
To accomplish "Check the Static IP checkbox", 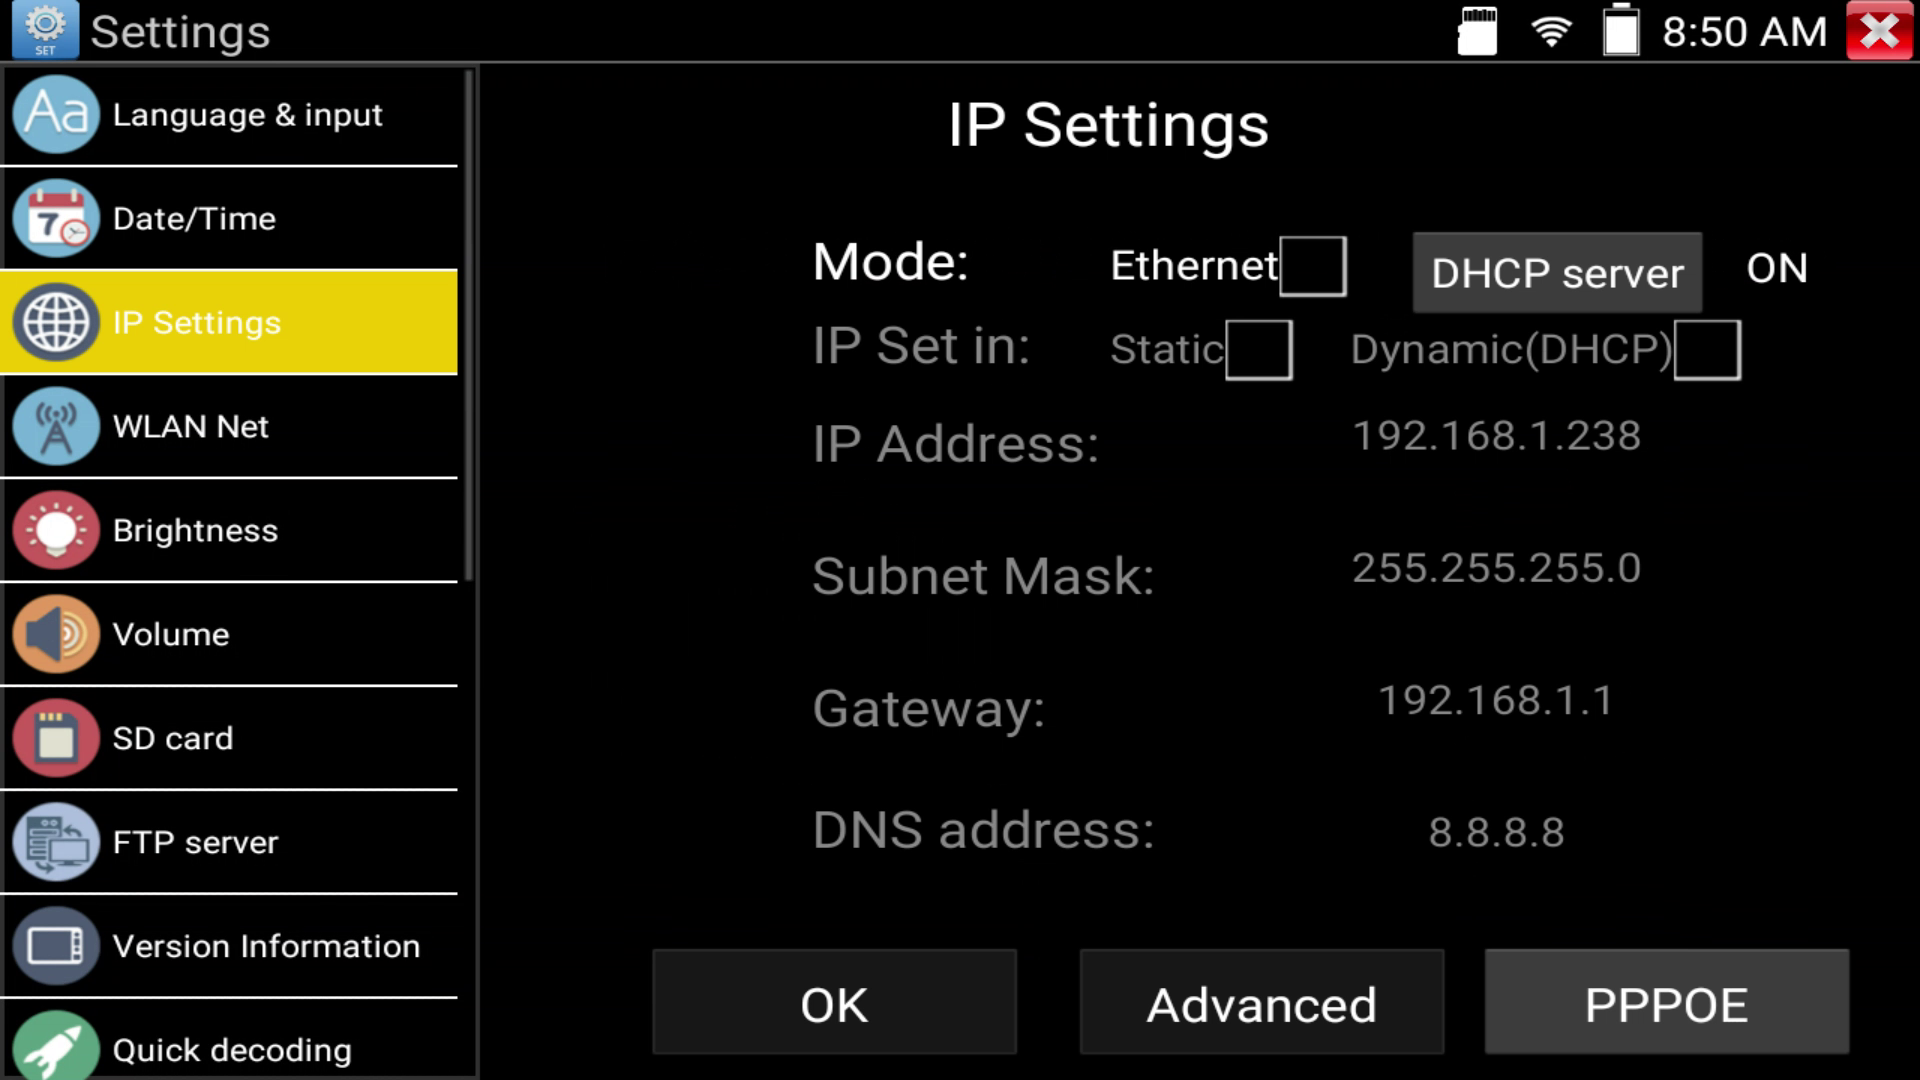I will [x=1259, y=349].
